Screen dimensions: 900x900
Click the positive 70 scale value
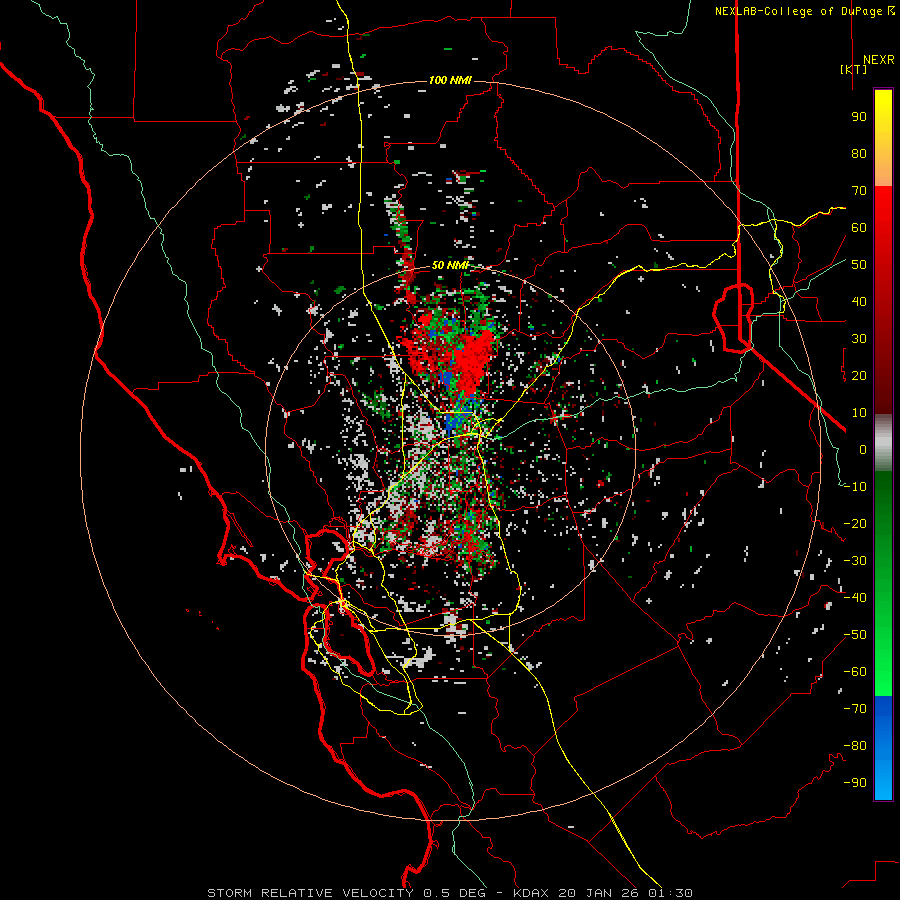[x=859, y=191]
